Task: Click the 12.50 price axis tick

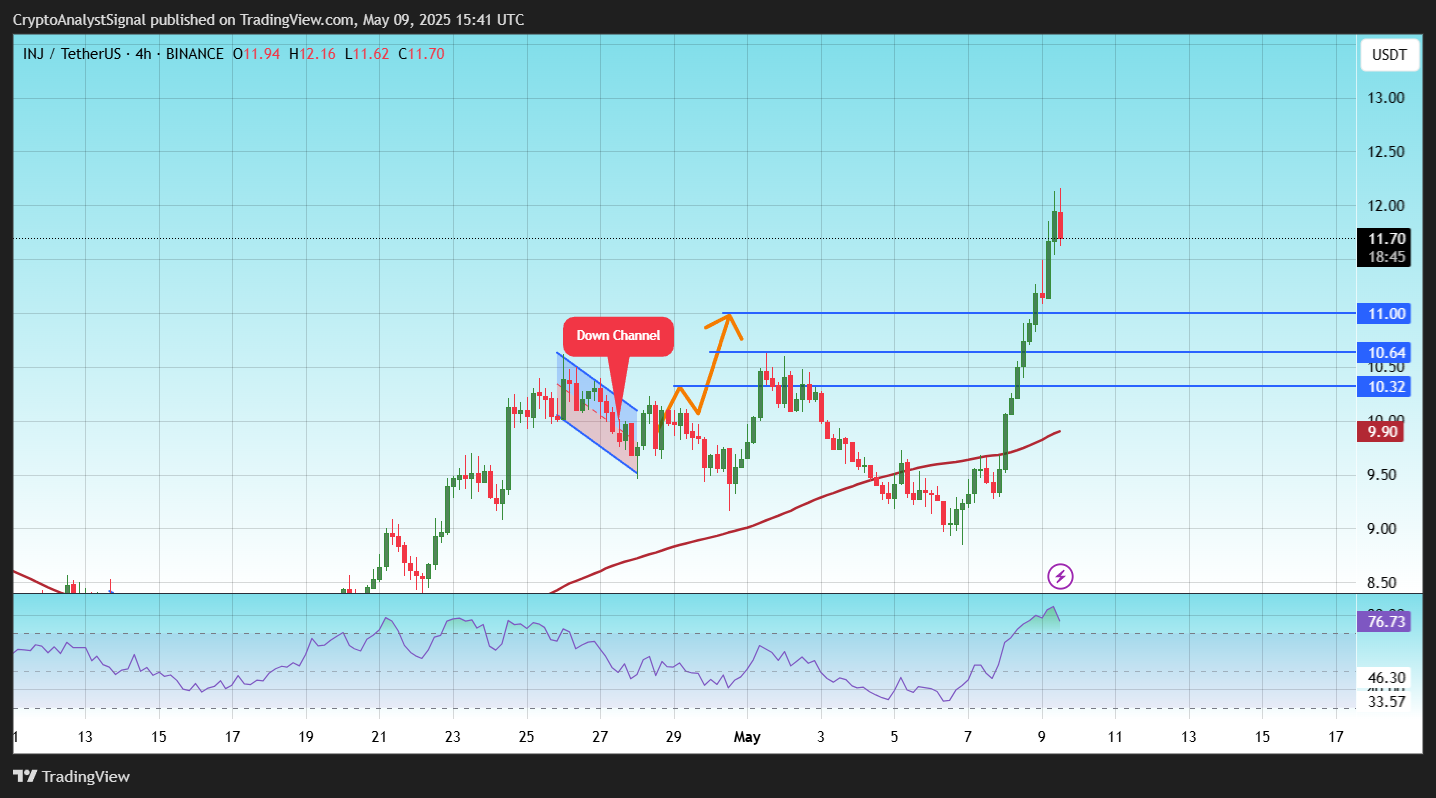Action: pos(1388,152)
